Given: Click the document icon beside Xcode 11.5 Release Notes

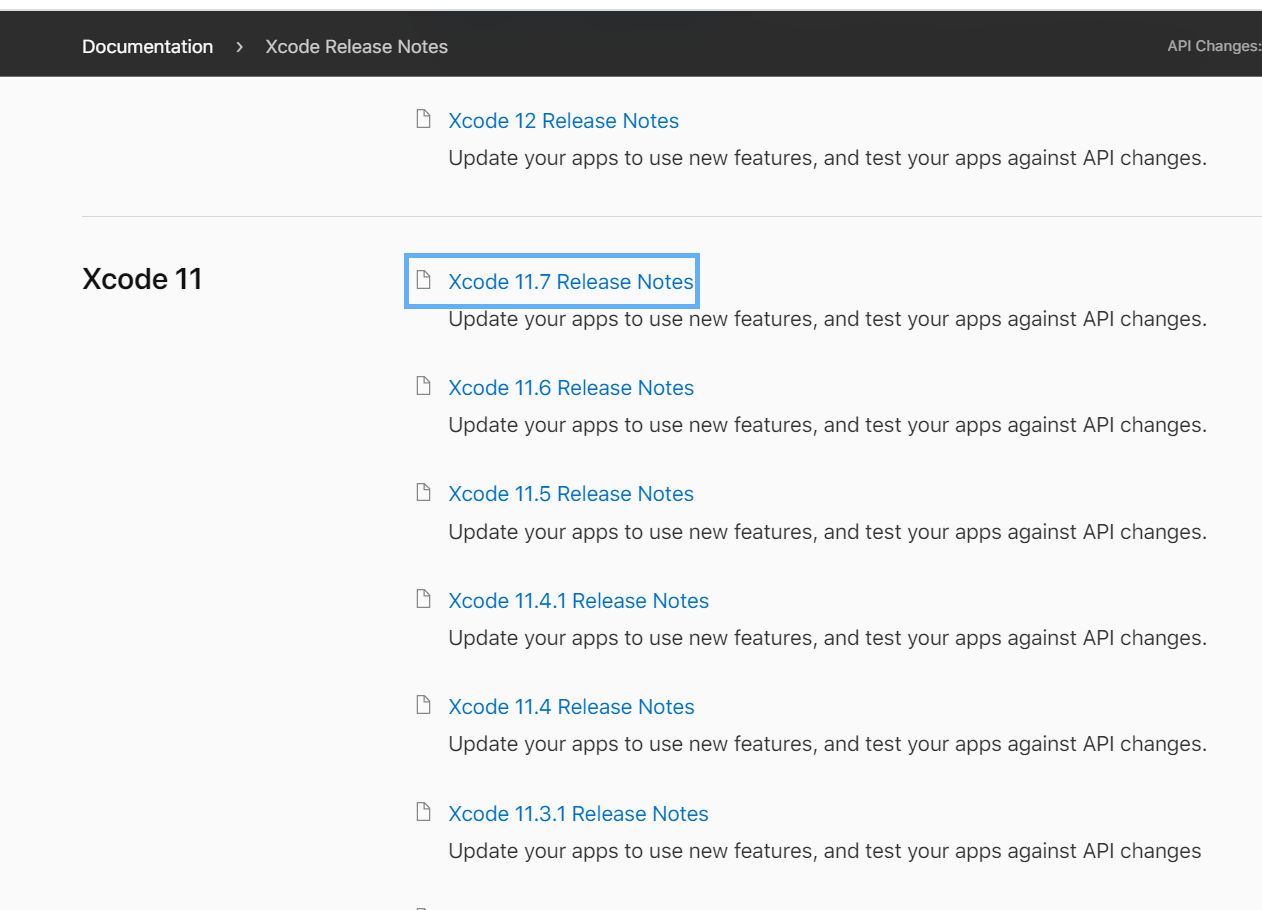Looking at the screenshot, I should pos(423,492).
